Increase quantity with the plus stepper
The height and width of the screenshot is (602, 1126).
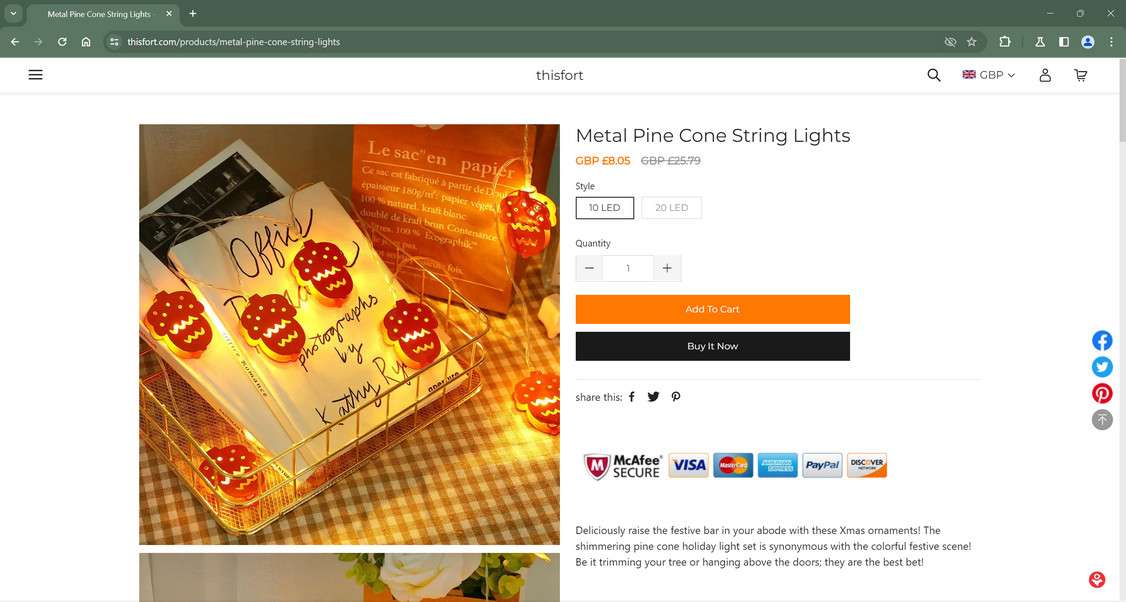pyautogui.click(x=667, y=268)
